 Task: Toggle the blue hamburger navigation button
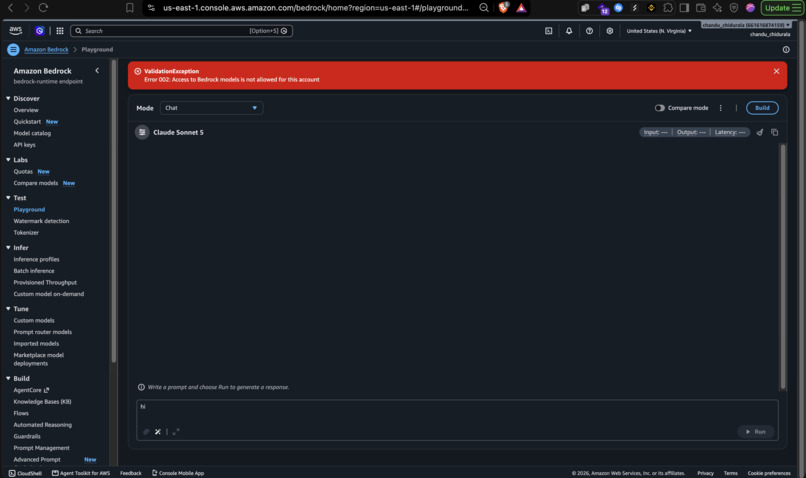pyautogui.click(x=13, y=49)
